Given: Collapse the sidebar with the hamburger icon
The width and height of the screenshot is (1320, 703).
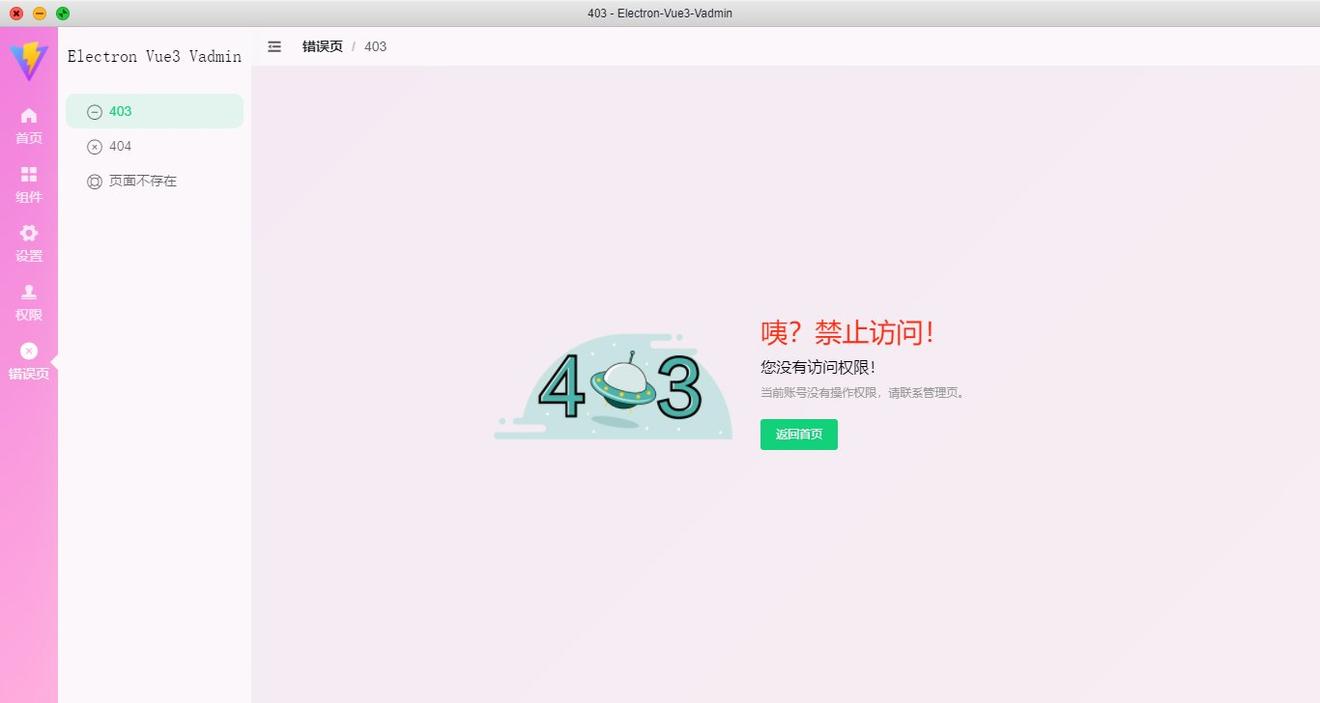Looking at the screenshot, I should [x=275, y=46].
